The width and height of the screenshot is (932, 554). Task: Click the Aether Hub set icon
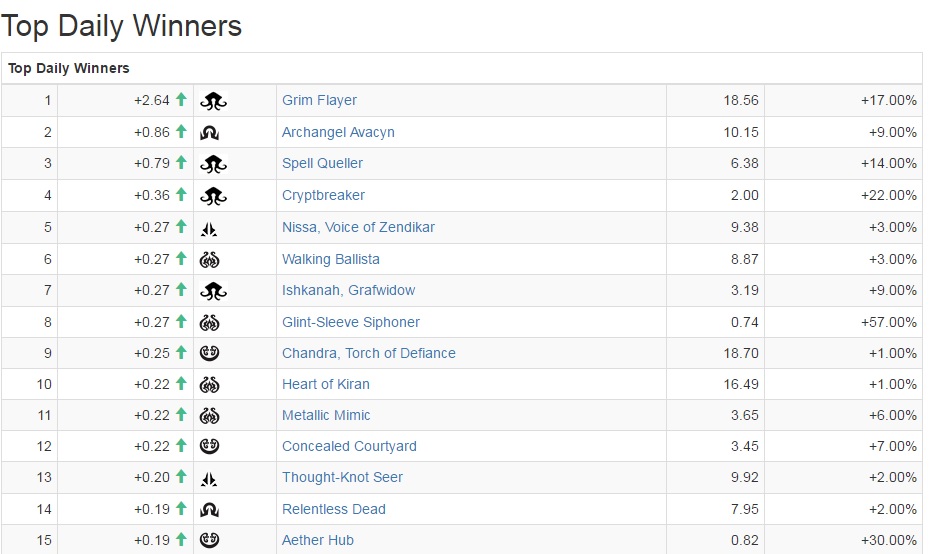point(210,540)
